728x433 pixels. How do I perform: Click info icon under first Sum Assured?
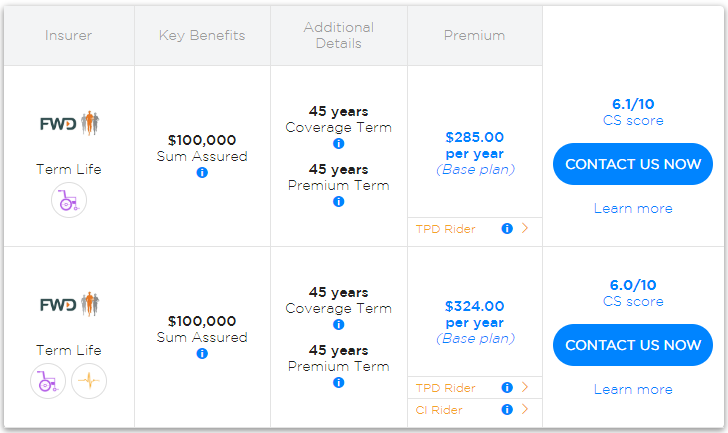(x=202, y=173)
